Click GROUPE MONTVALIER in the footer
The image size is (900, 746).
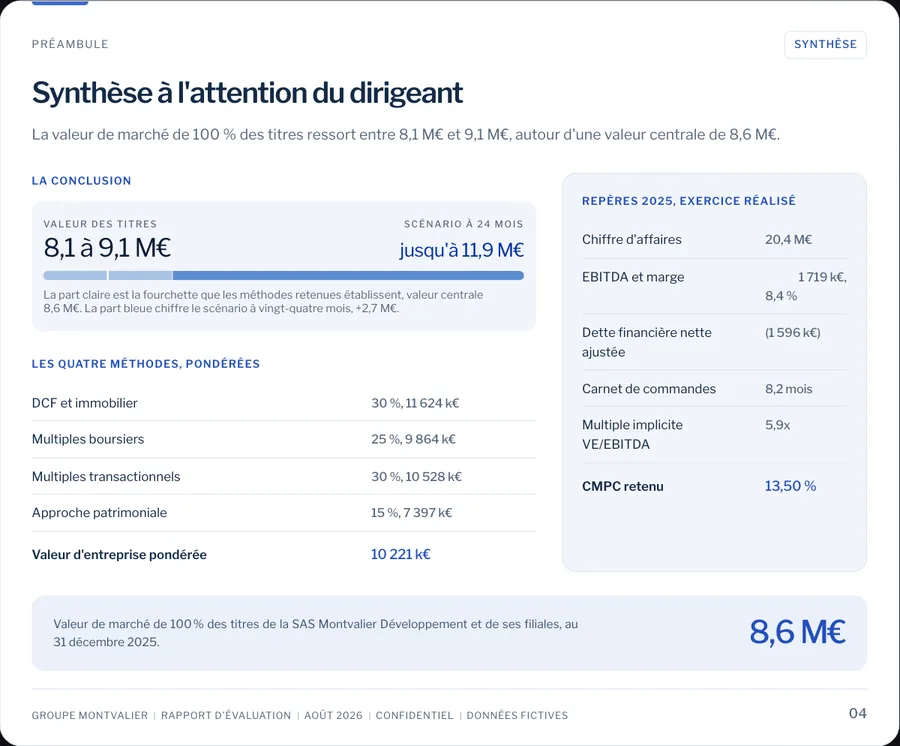point(90,715)
